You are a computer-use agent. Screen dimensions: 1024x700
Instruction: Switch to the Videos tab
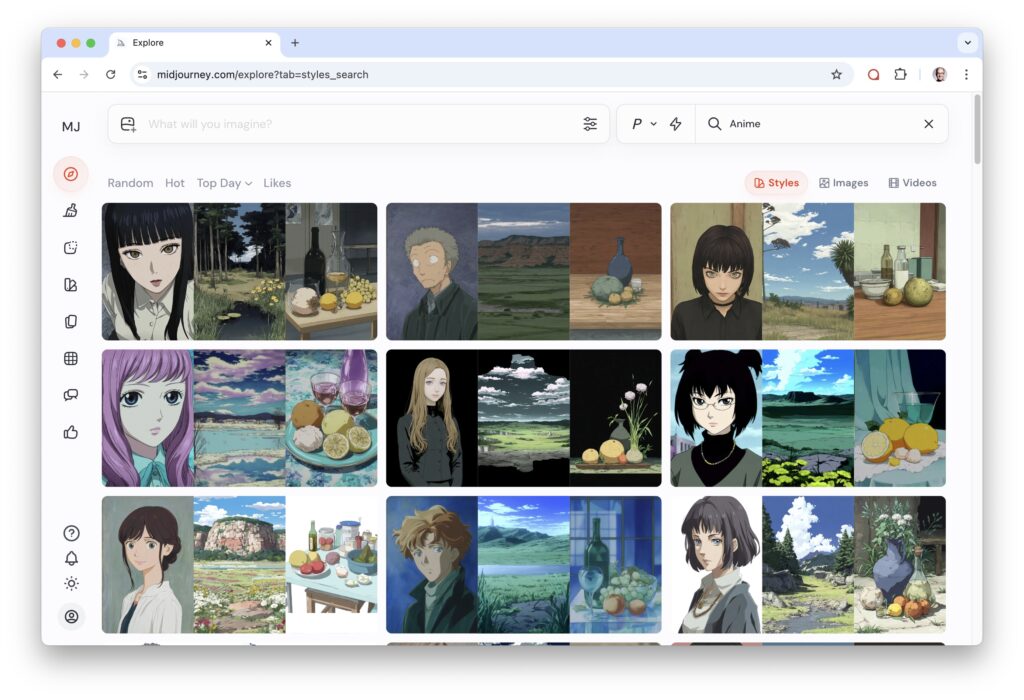click(912, 183)
